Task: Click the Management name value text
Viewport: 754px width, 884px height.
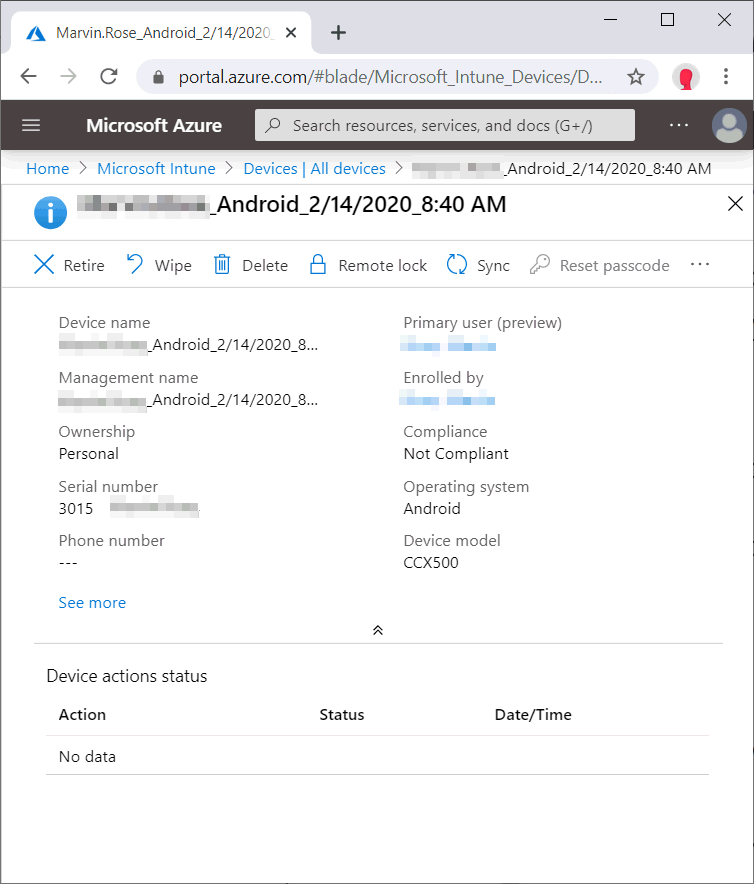Action: click(x=188, y=399)
